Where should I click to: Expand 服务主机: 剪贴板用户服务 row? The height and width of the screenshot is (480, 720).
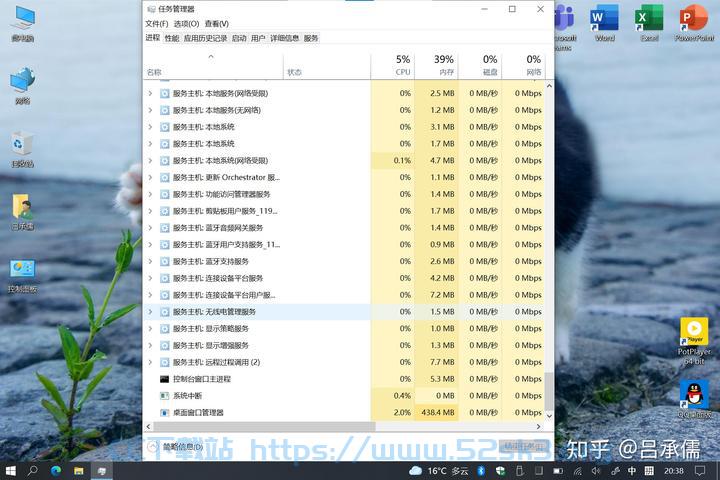150,211
